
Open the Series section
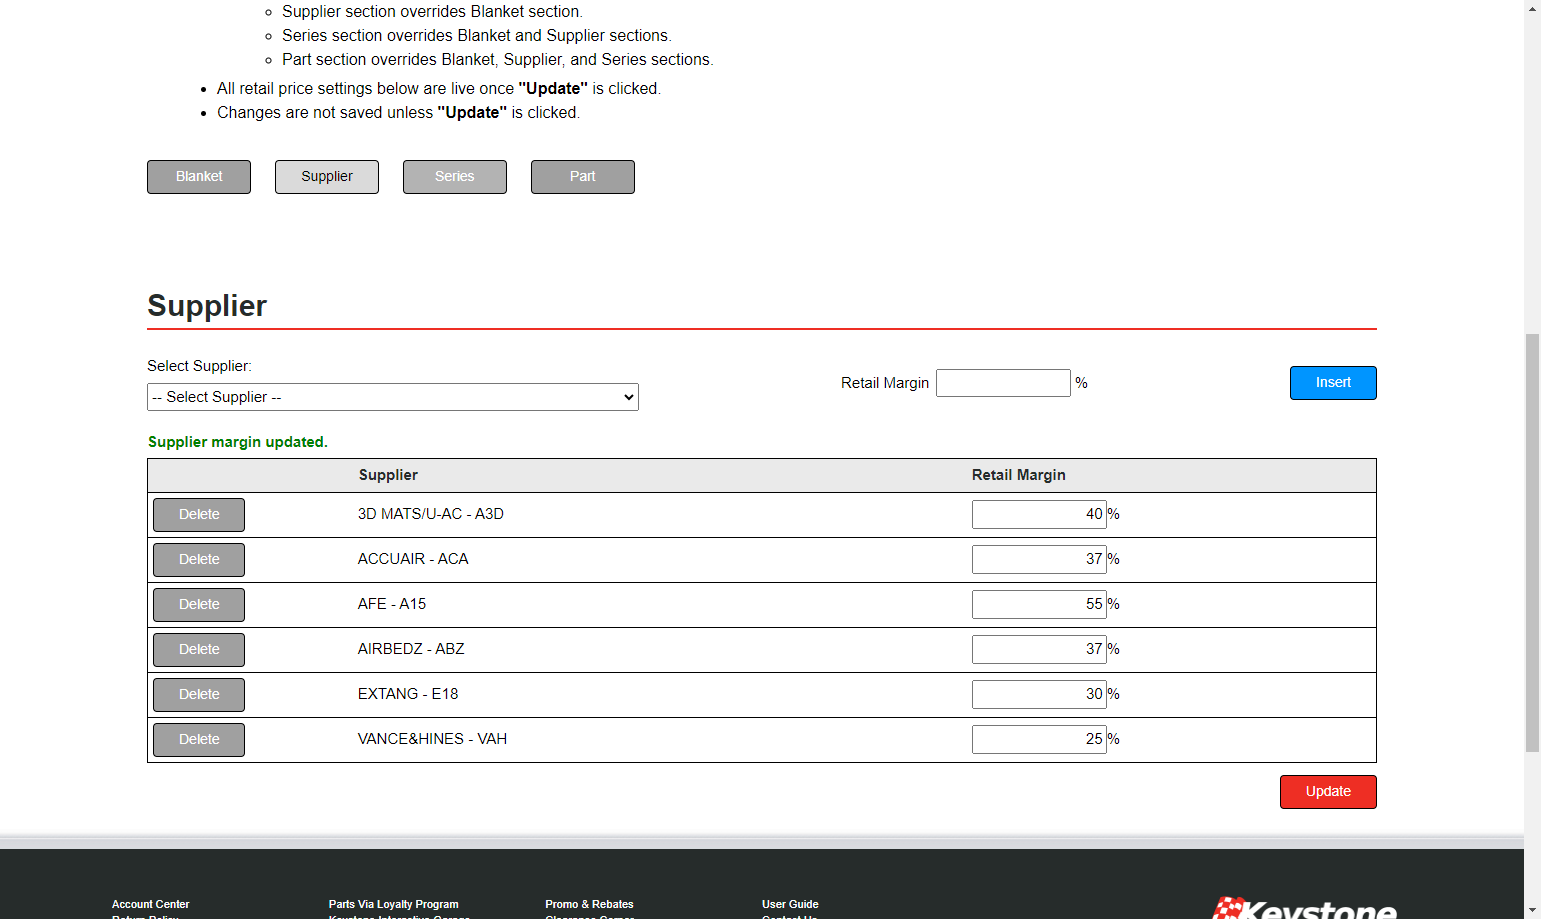click(455, 177)
